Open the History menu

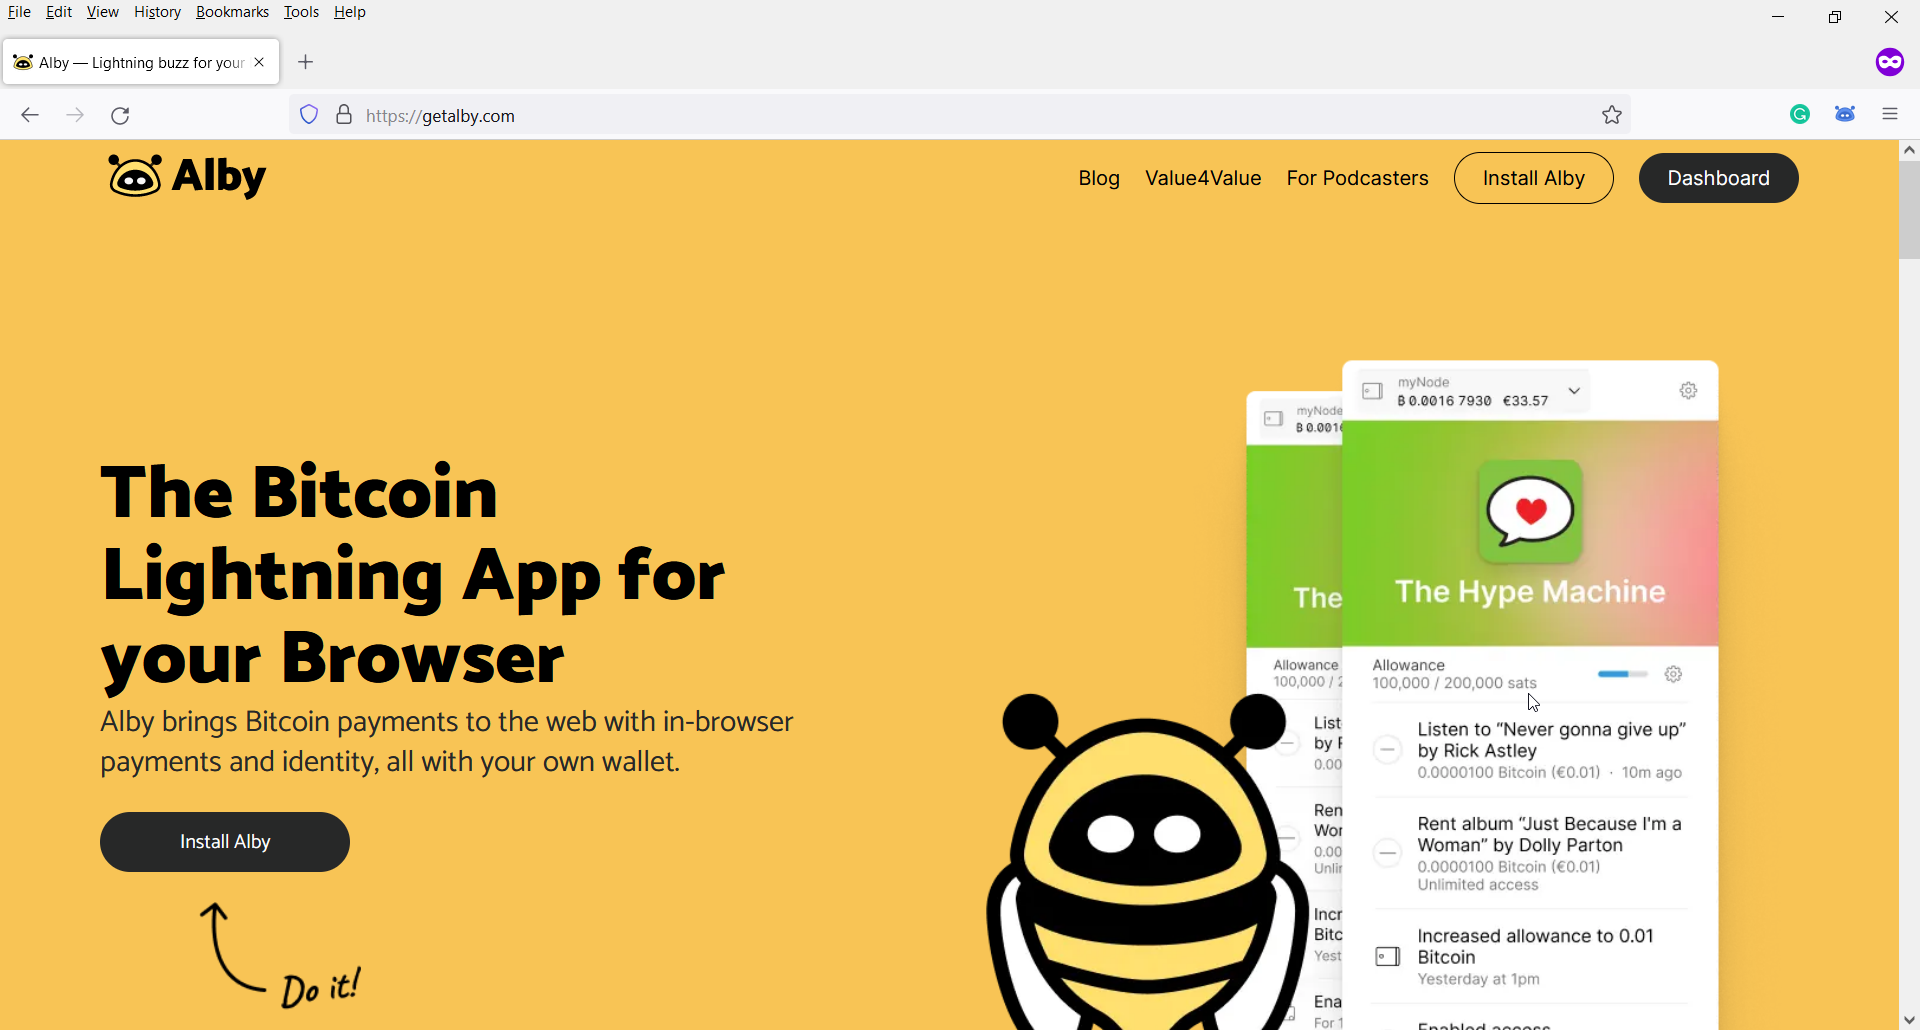[x=157, y=12]
